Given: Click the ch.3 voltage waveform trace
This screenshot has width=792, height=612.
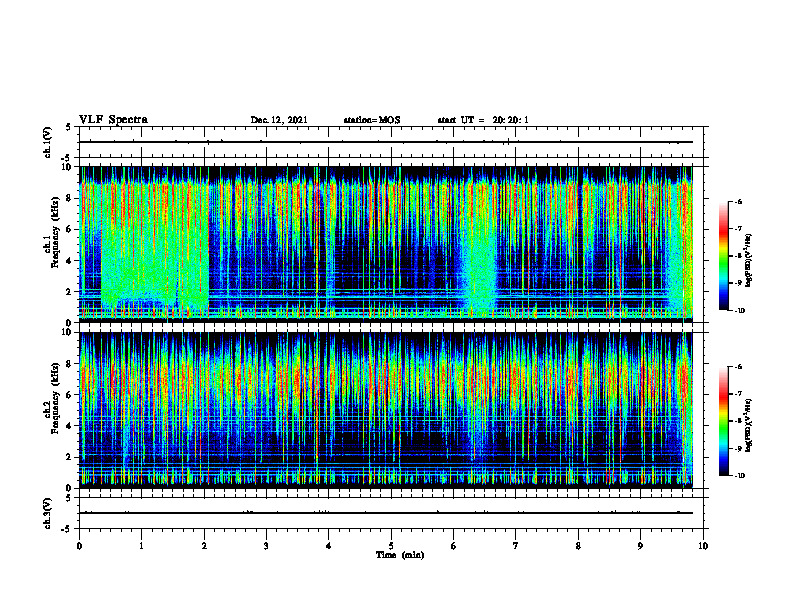Looking at the screenshot, I should [386, 513].
